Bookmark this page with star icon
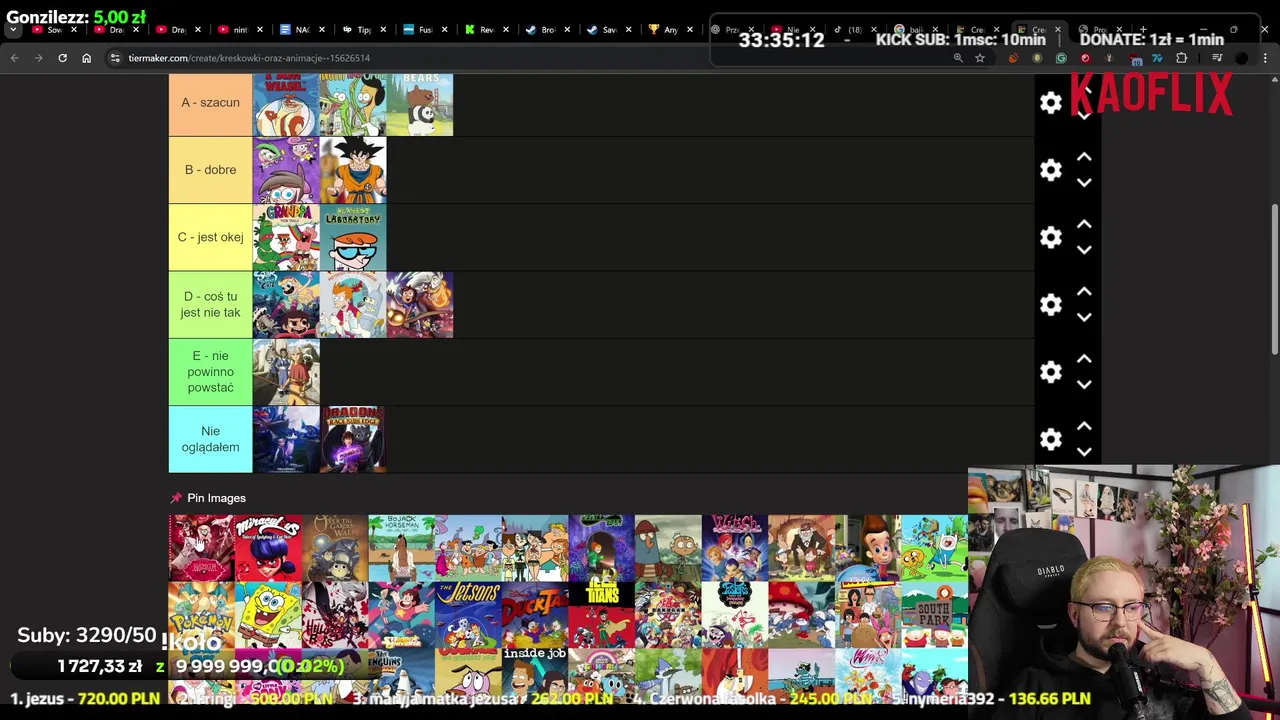 click(x=980, y=58)
